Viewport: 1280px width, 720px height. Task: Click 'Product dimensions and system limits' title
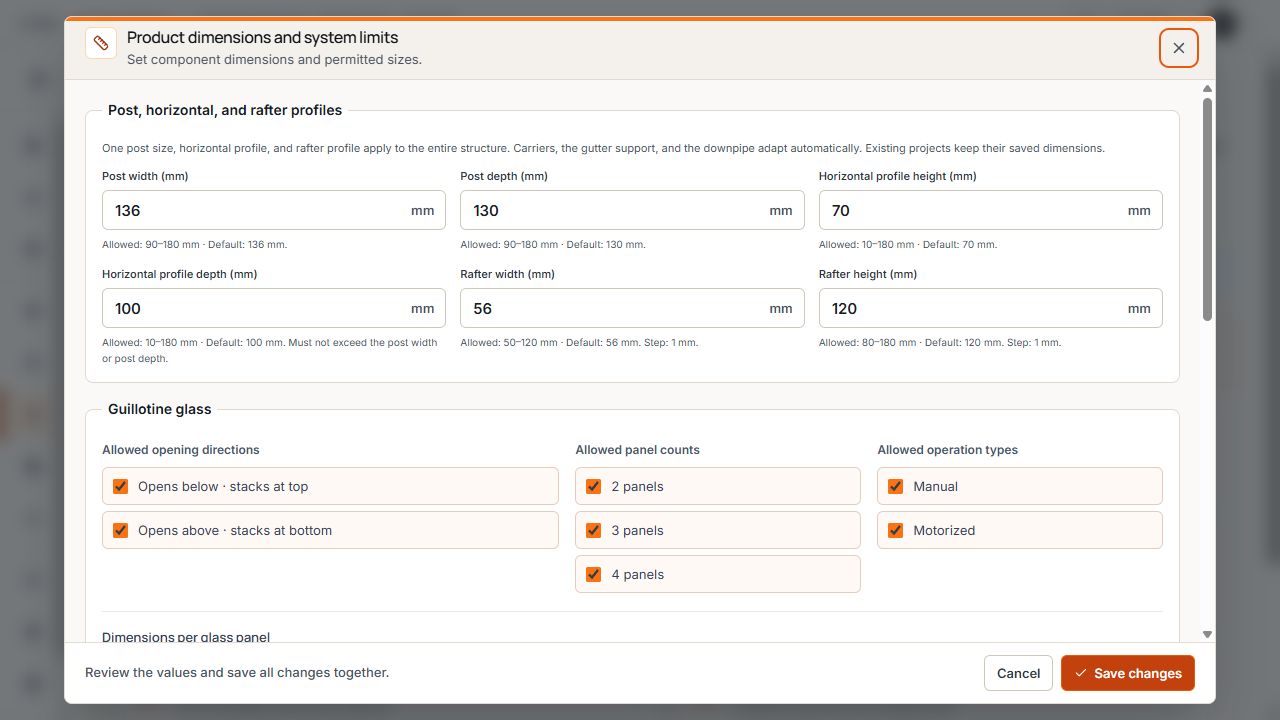(263, 38)
